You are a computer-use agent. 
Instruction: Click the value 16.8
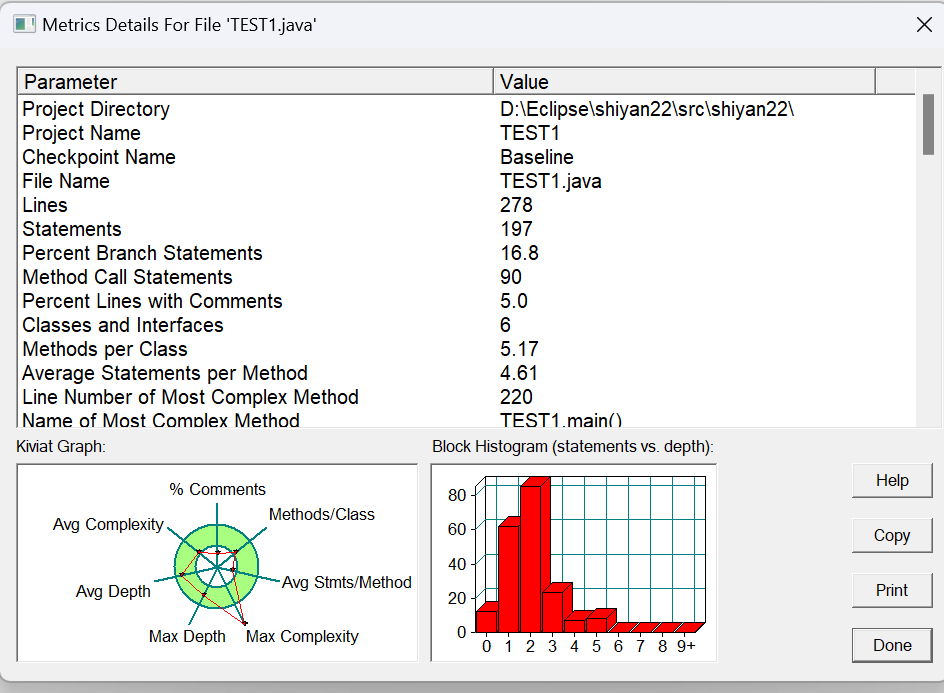click(519, 253)
